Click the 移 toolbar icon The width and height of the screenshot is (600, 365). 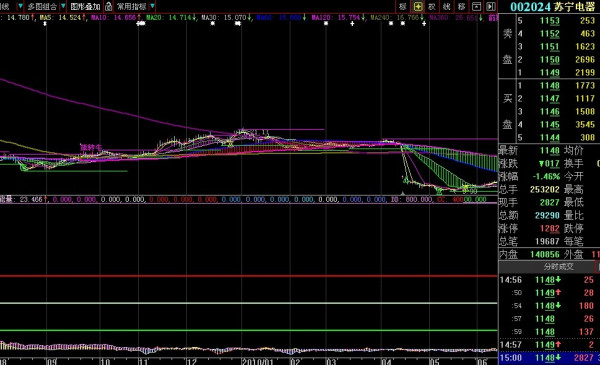(x=461, y=6)
